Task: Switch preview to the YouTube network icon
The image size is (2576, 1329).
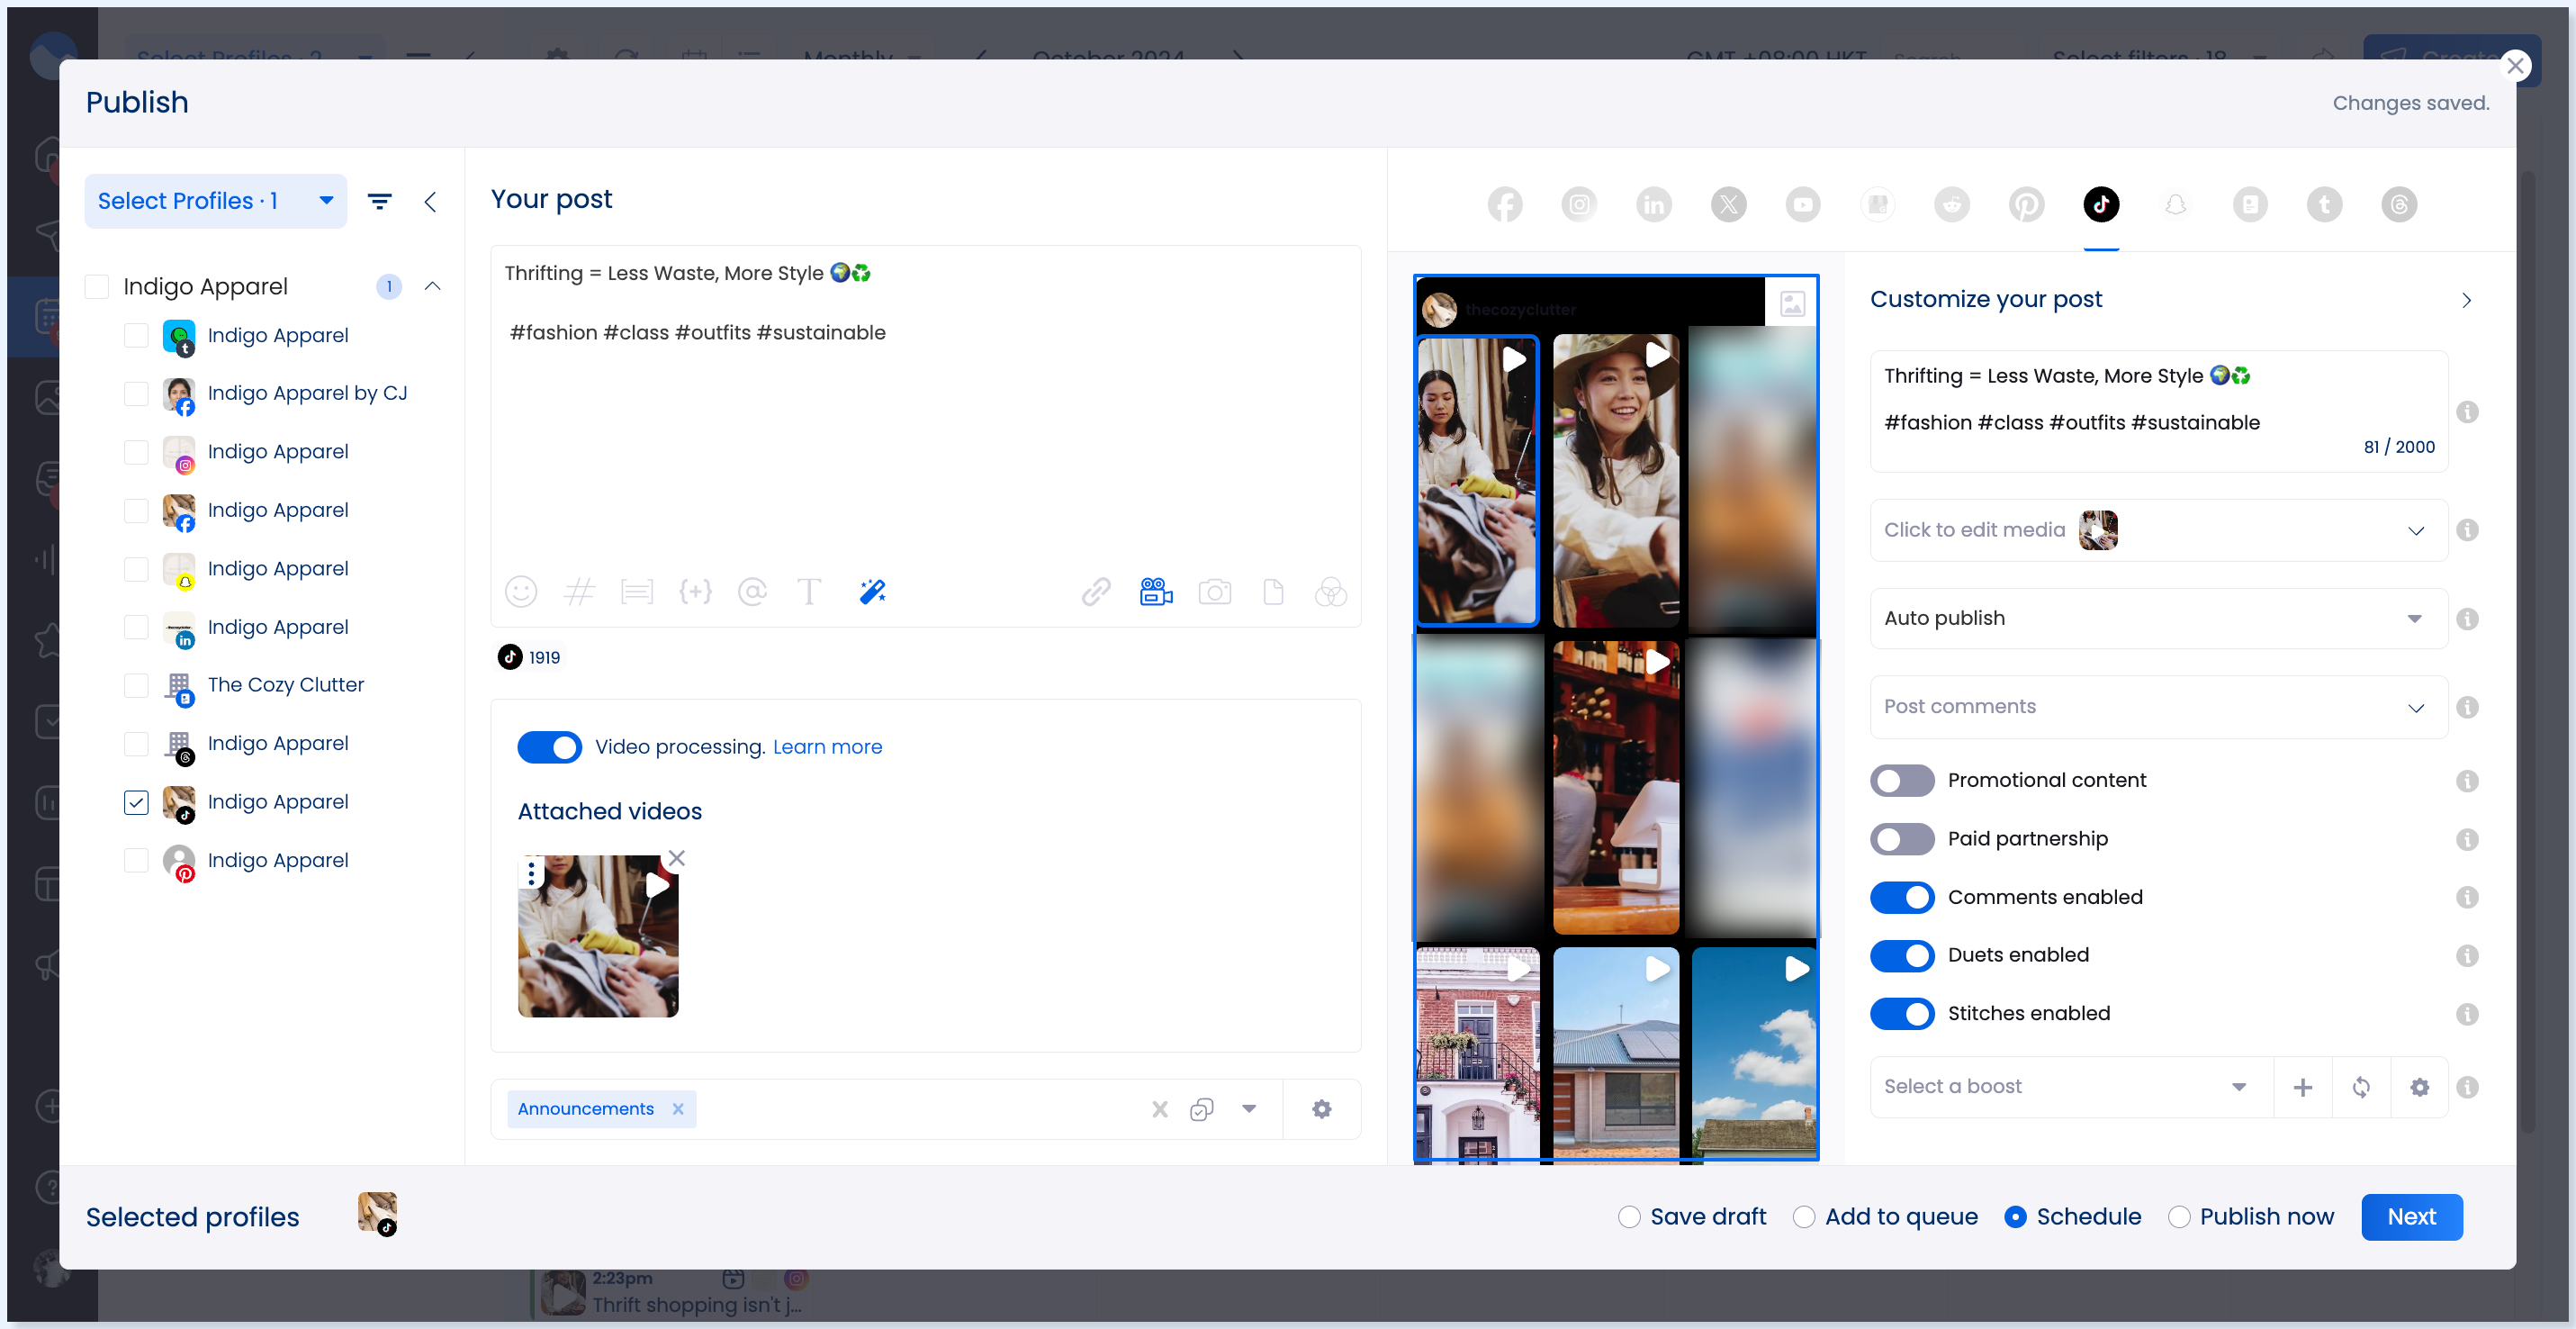Action: pos(1803,205)
